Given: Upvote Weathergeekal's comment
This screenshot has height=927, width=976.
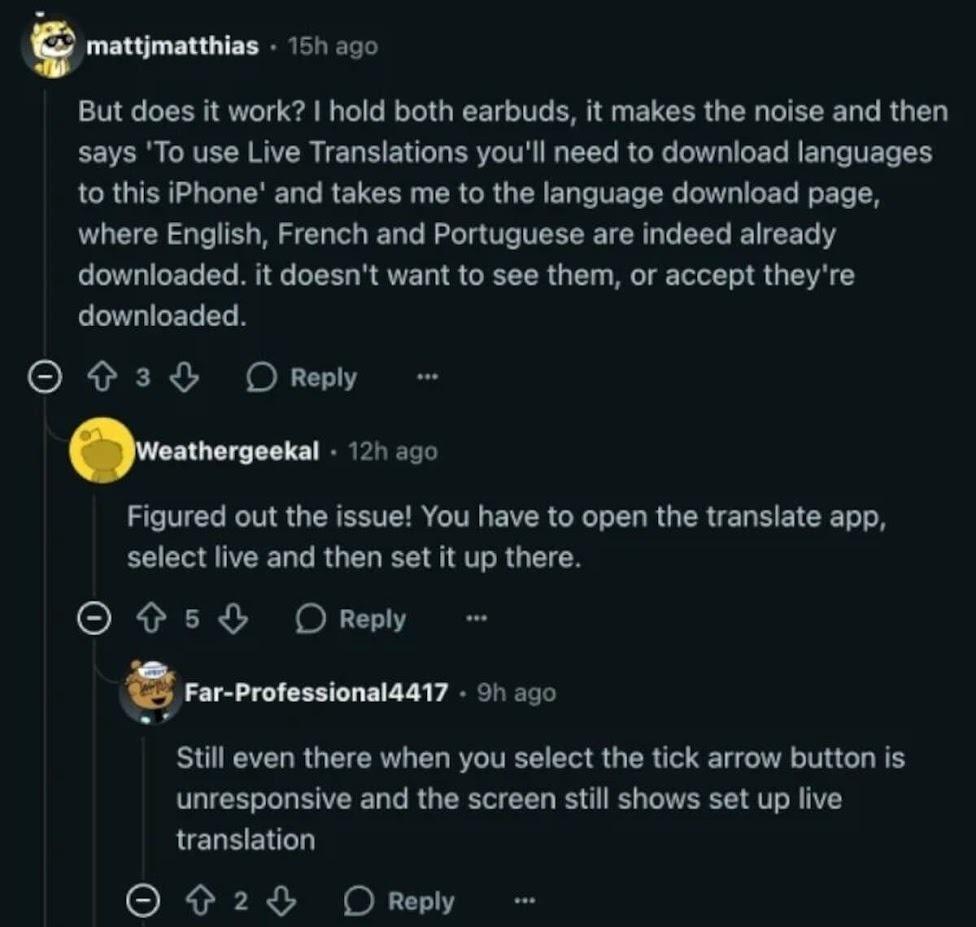Looking at the screenshot, I should [154, 619].
